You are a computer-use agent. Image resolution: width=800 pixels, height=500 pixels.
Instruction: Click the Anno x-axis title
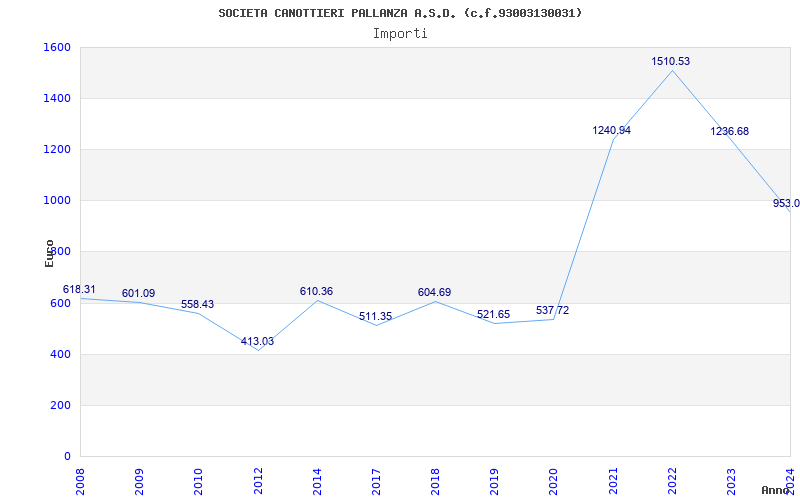pos(777,490)
